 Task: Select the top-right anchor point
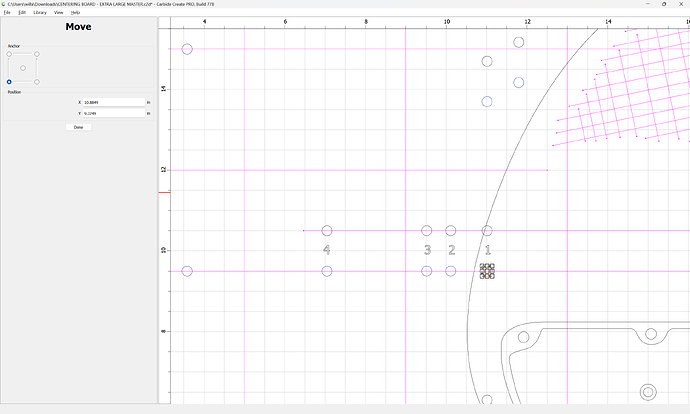click(37, 54)
